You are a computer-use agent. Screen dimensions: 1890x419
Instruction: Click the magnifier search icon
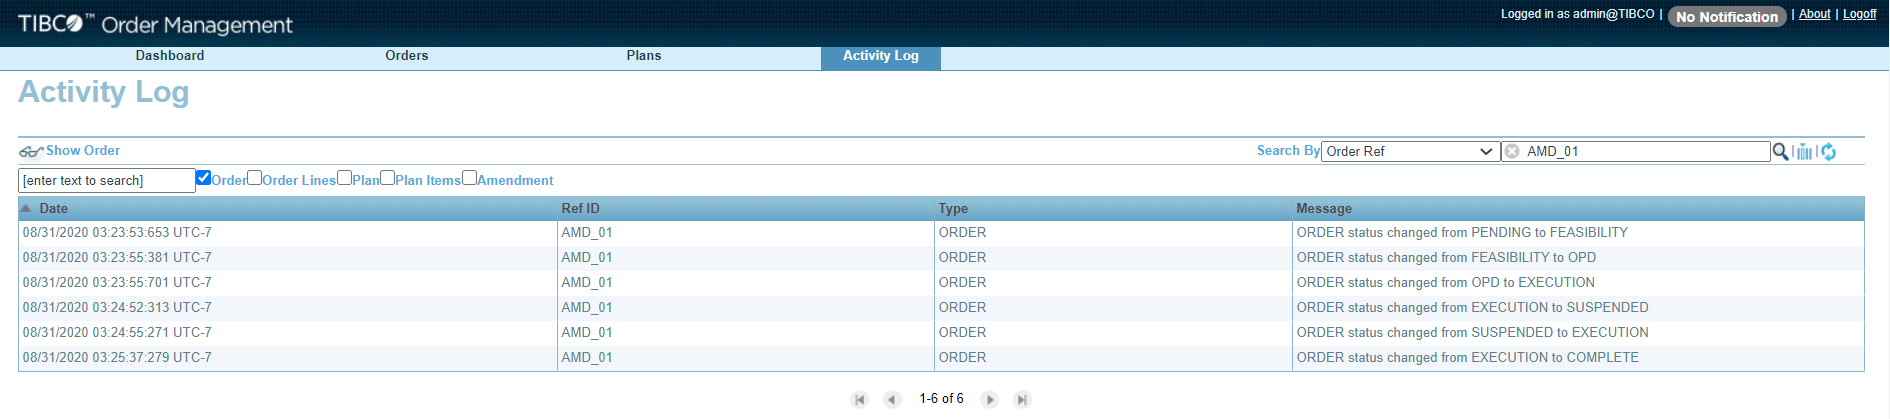(x=1780, y=151)
